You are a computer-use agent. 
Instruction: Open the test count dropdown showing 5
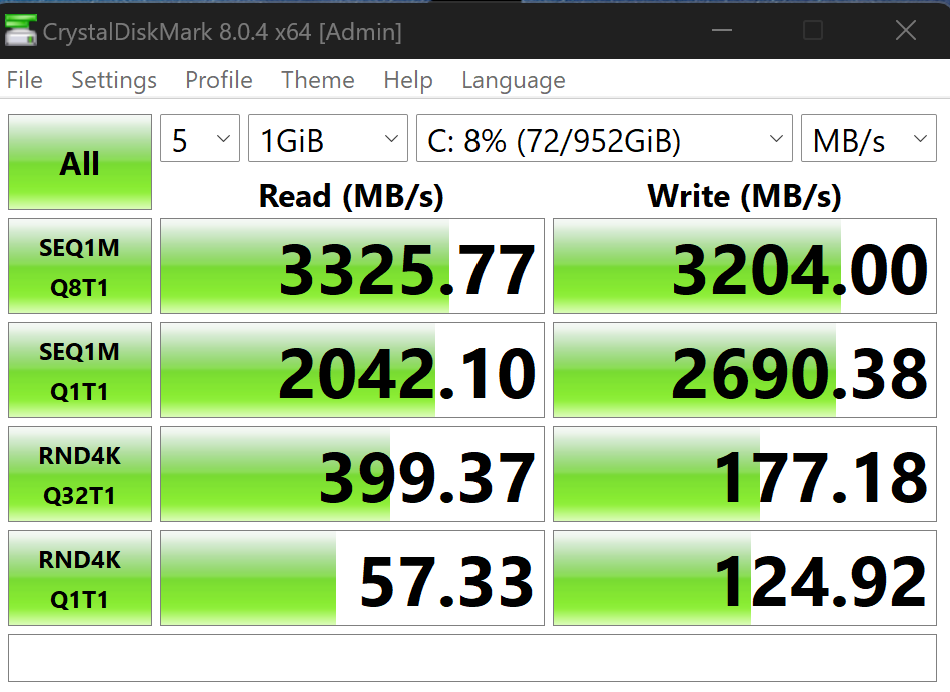point(200,138)
